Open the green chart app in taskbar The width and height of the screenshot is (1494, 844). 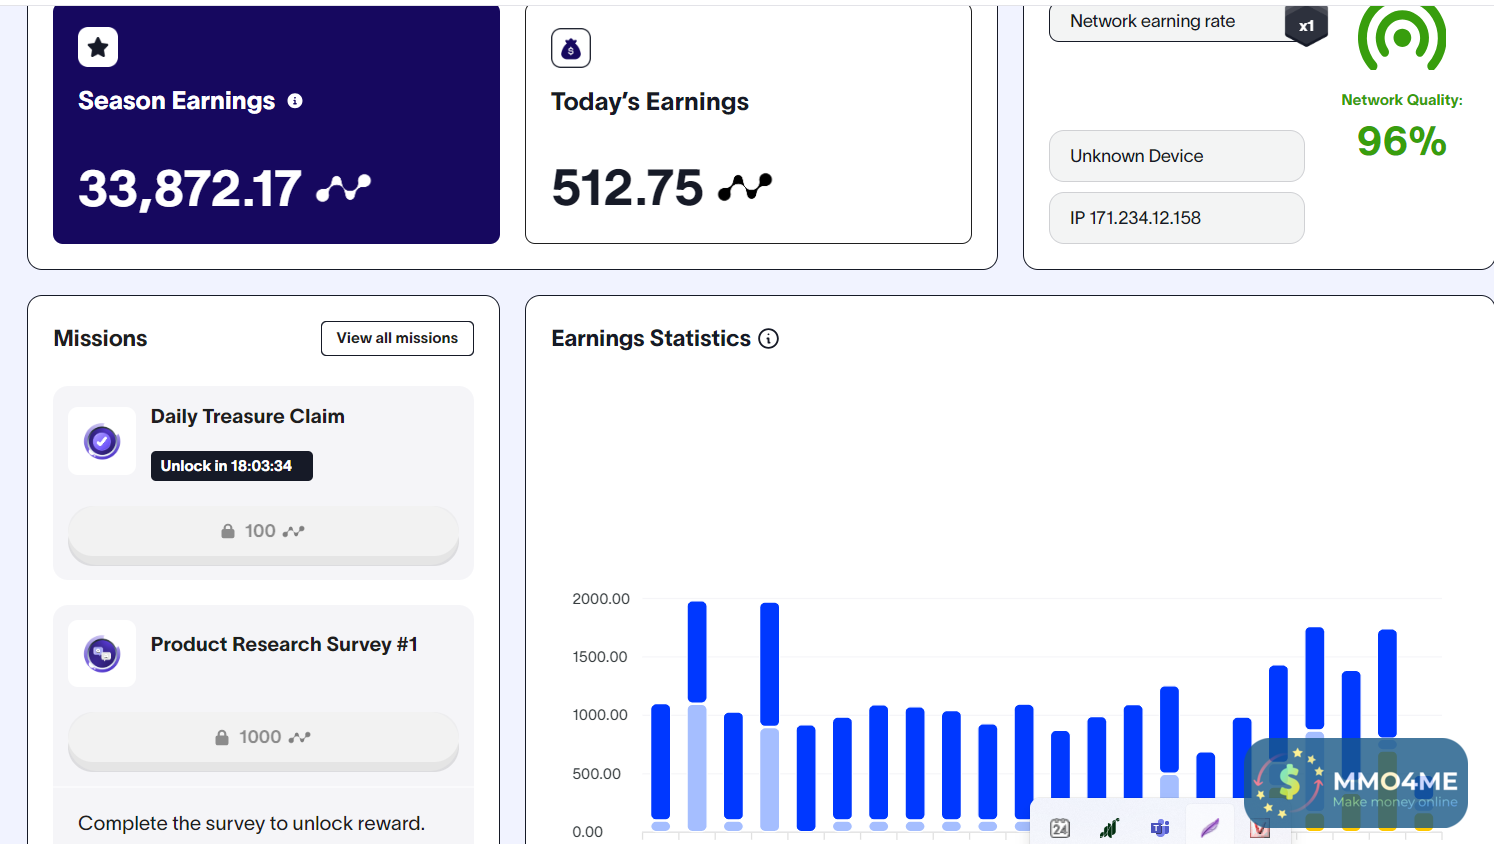pyautogui.click(x=1109, y=828)
